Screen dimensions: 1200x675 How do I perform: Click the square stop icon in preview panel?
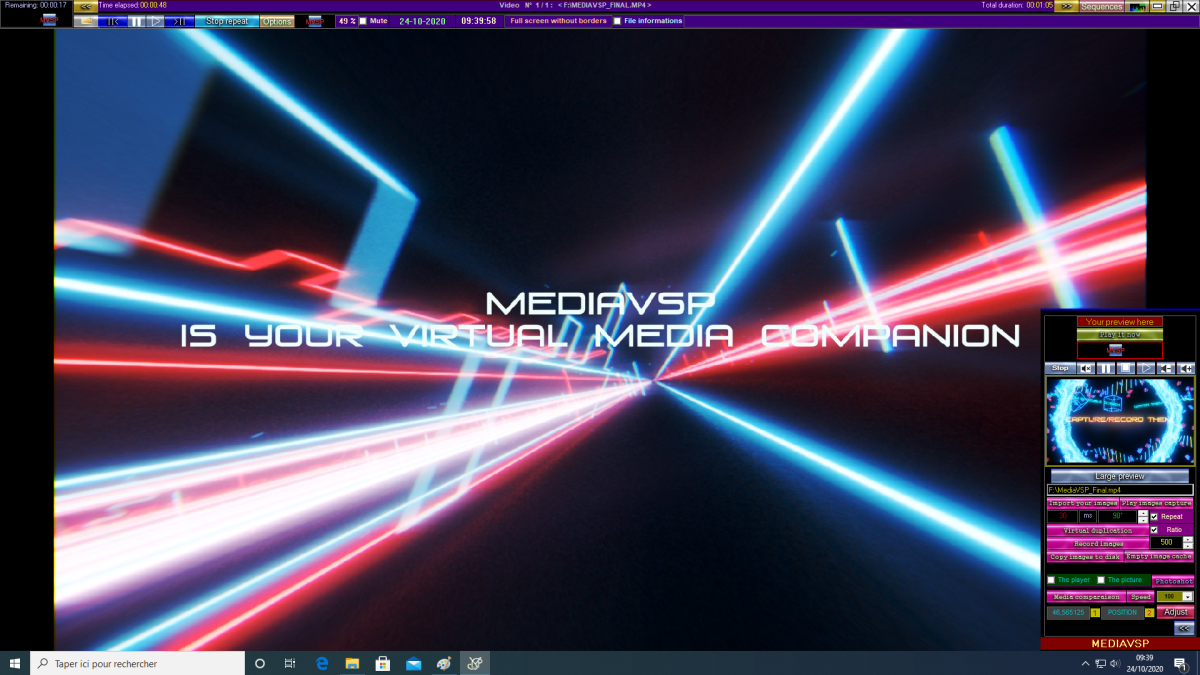click(1126, 368)
